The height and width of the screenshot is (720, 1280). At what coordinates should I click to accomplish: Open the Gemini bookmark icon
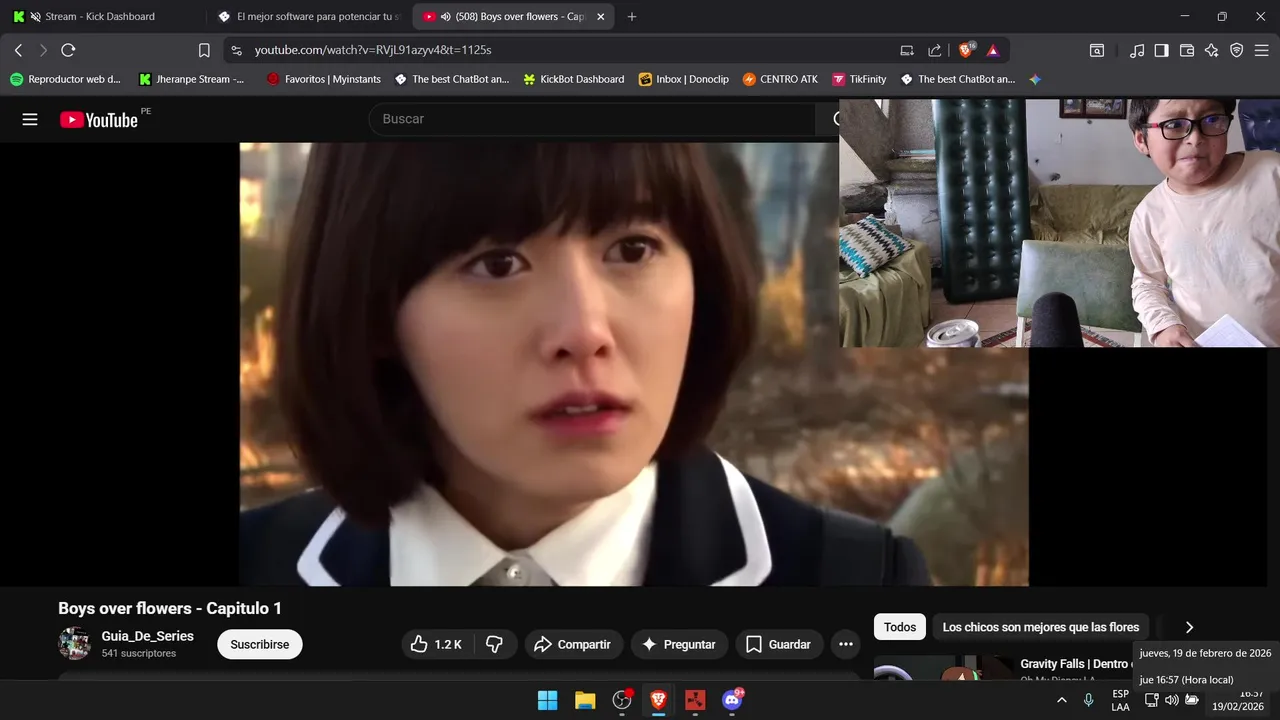point(1035,79)
